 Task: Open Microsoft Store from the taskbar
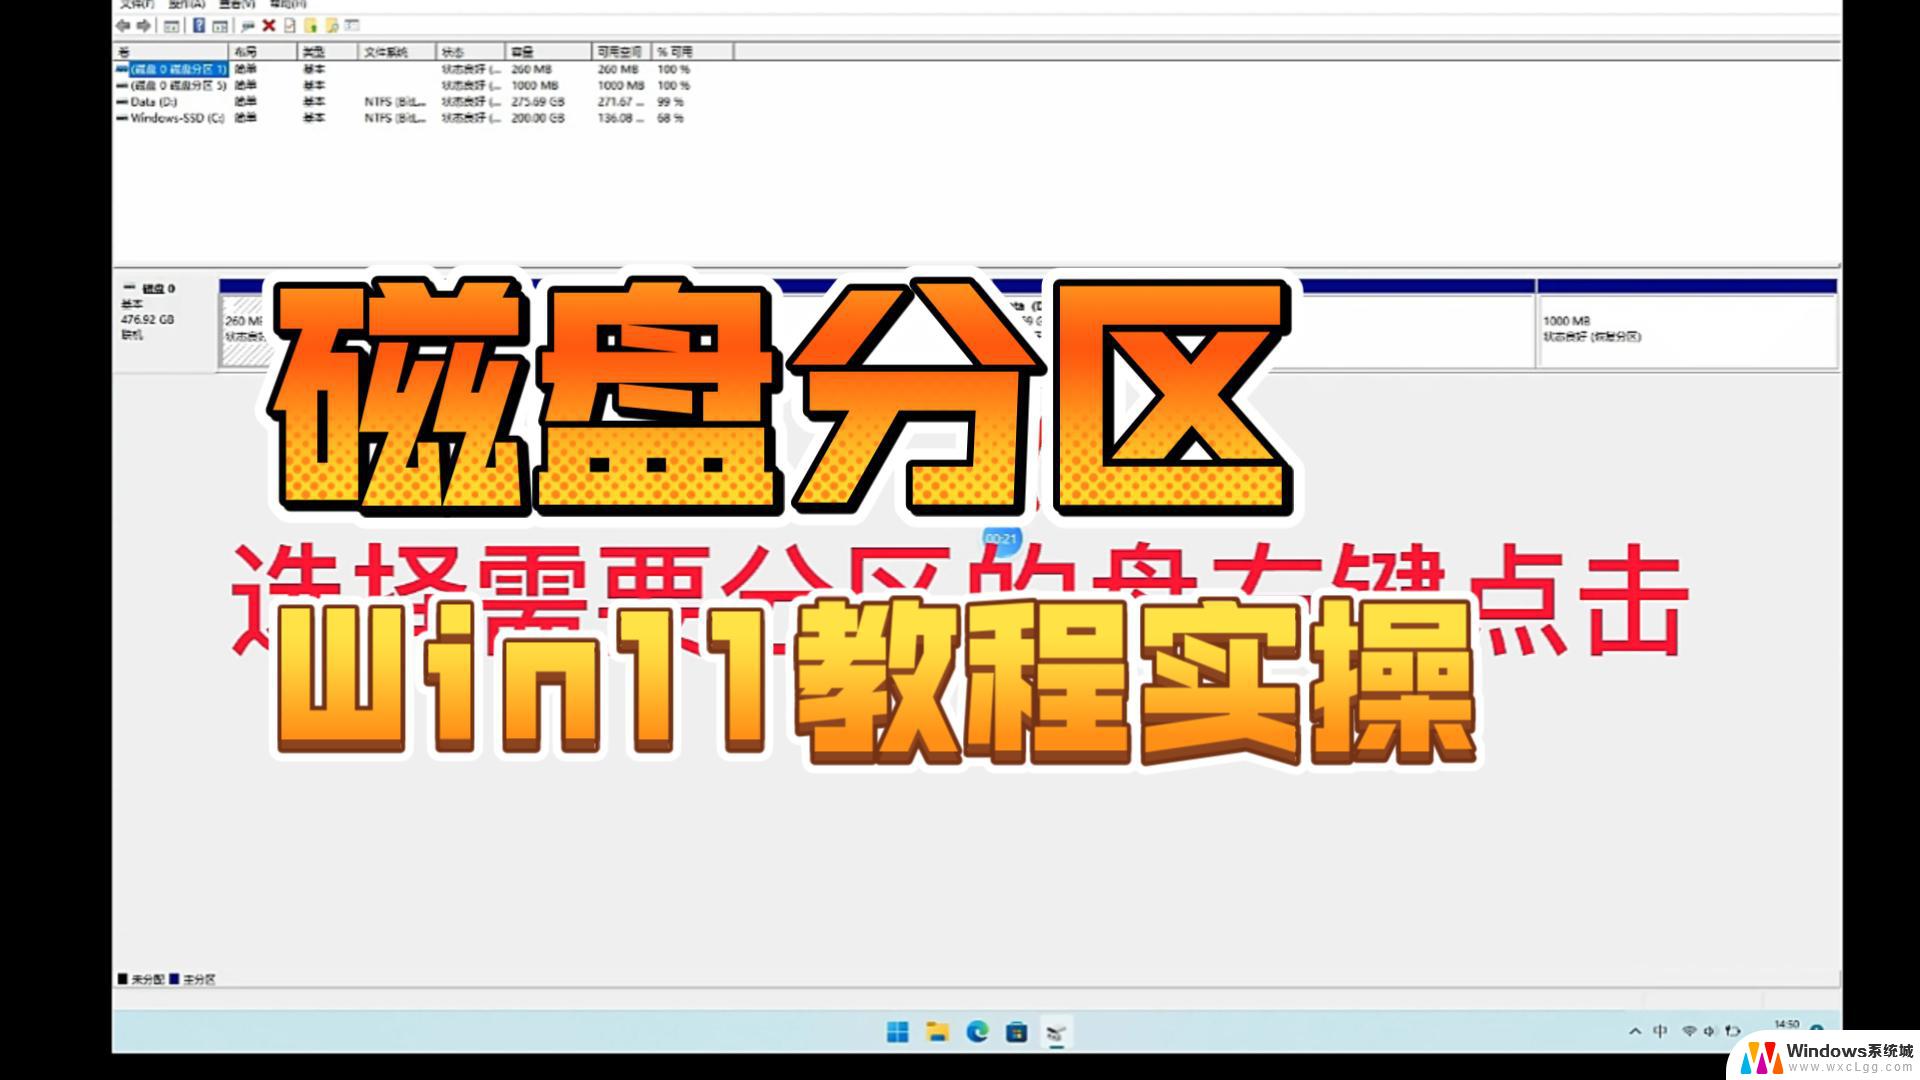tap(1017, 1032)
